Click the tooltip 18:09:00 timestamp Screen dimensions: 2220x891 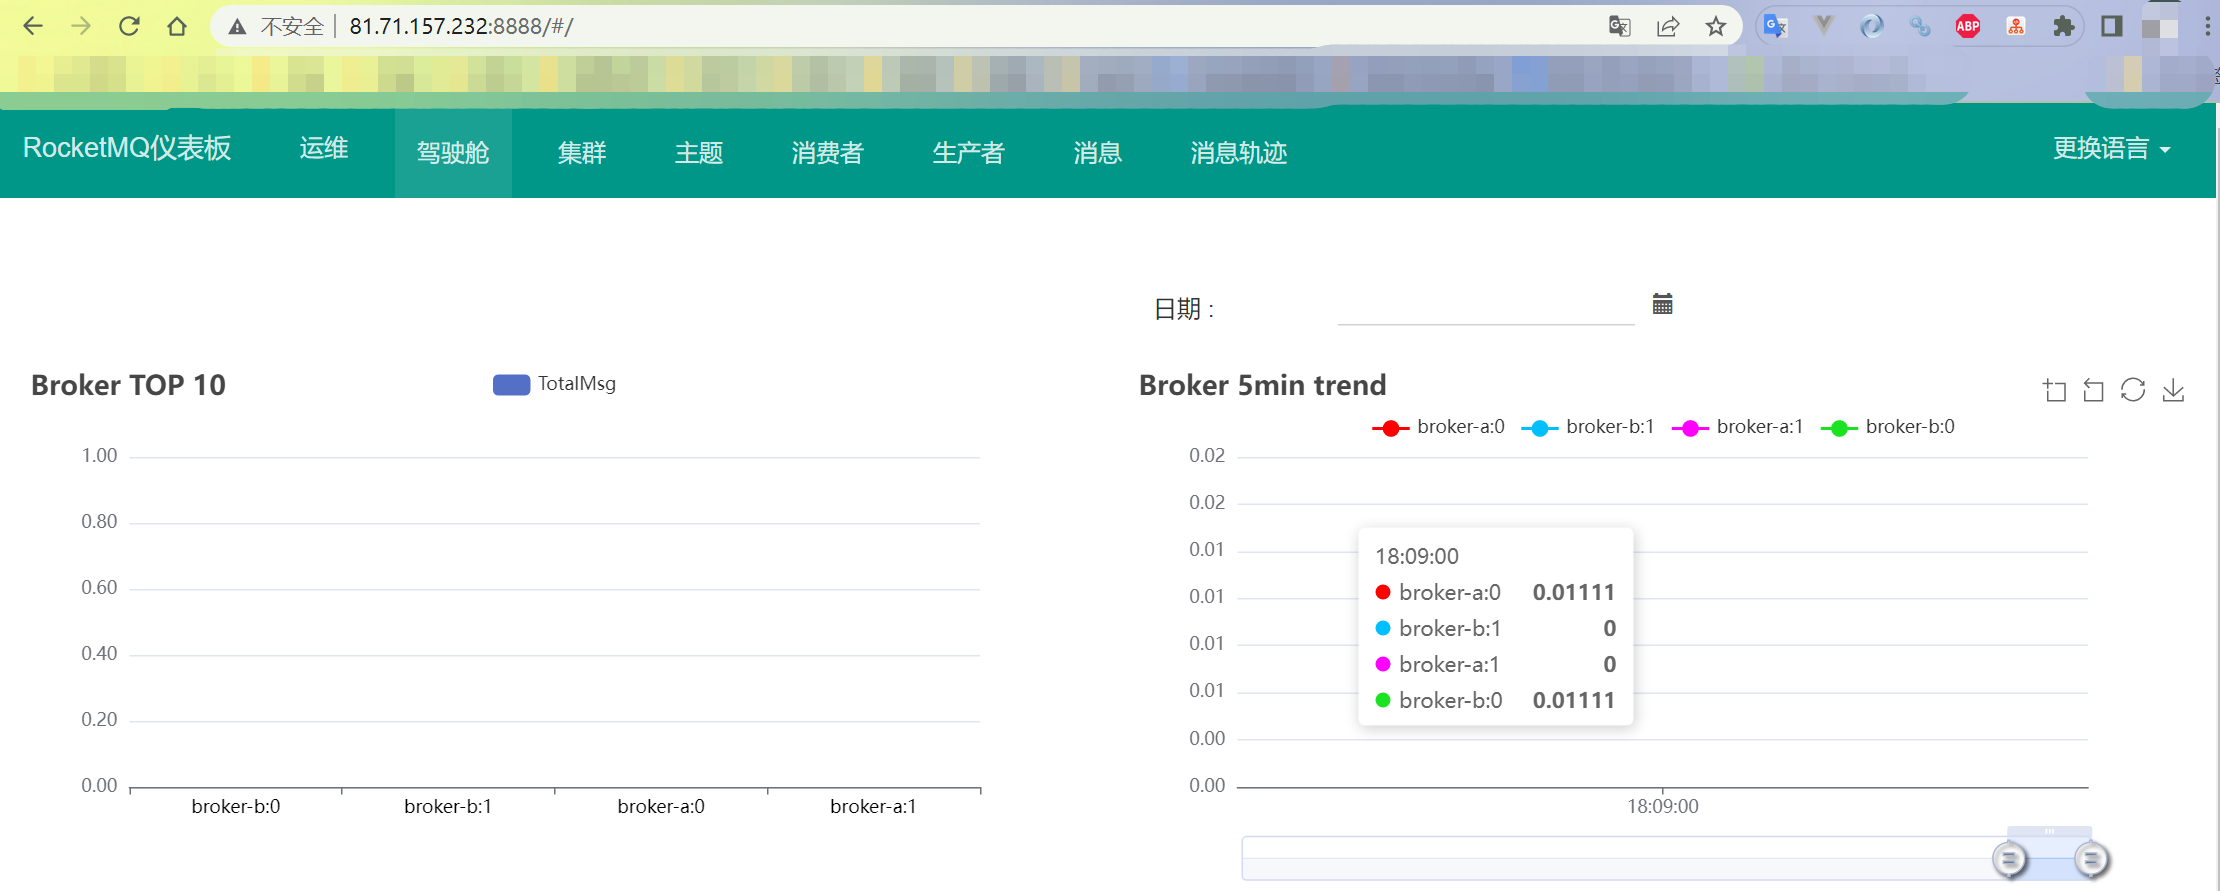point(1417,556)
